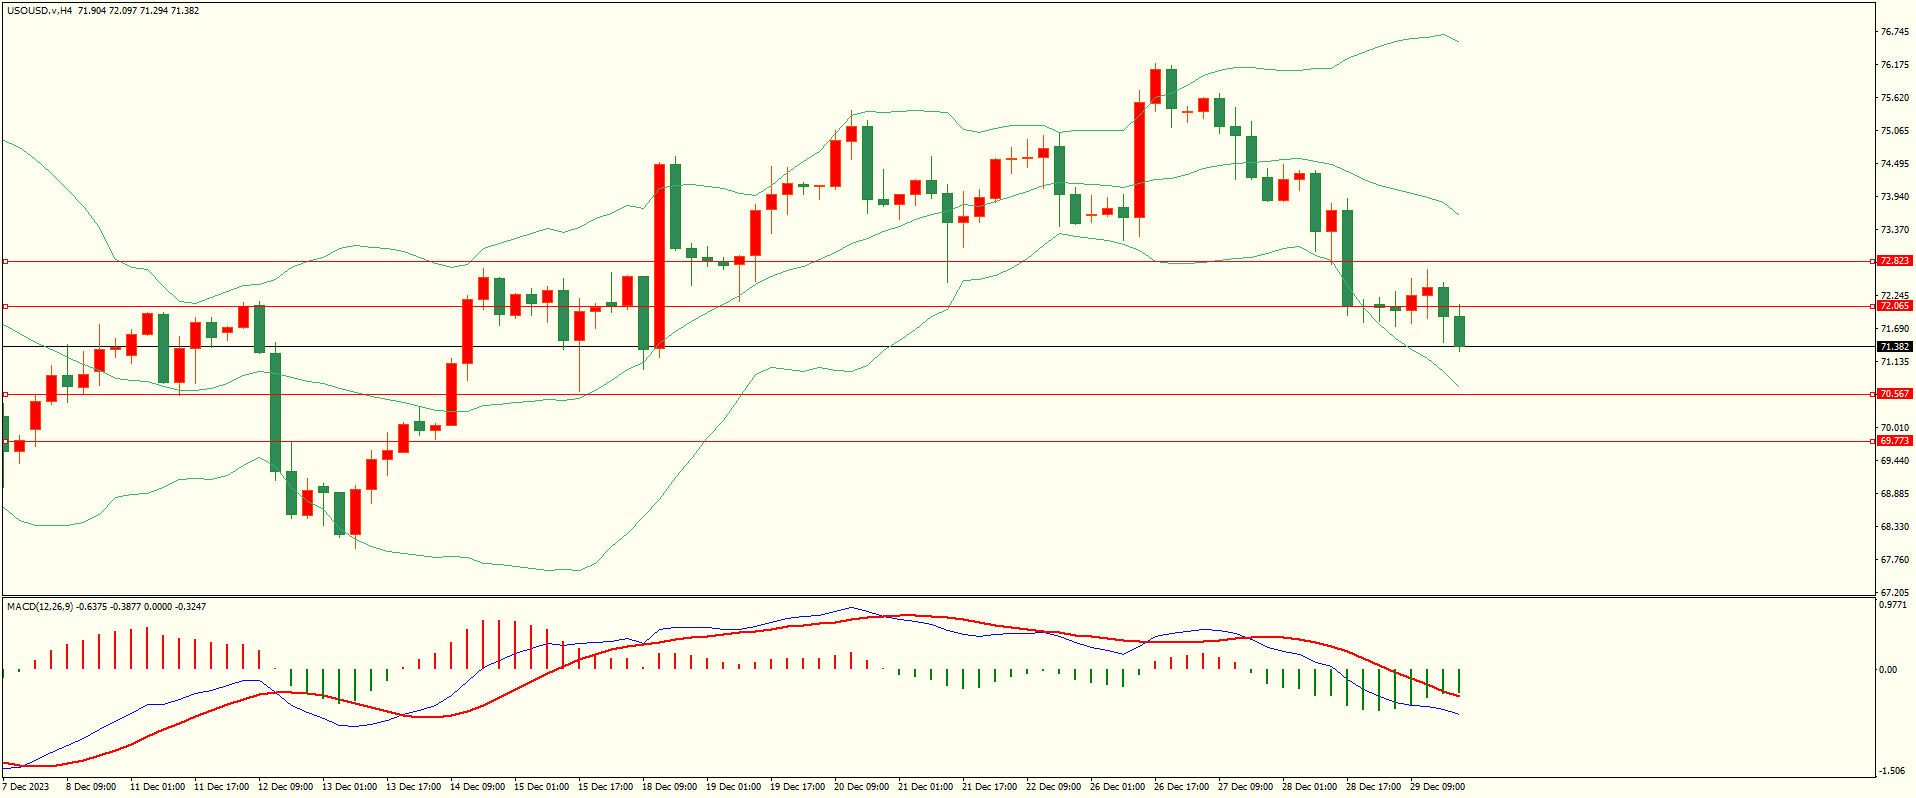Click the 29 Dec 09:00 time label
This screenshot has height=798, width=1916.
tap(1437, 787)
